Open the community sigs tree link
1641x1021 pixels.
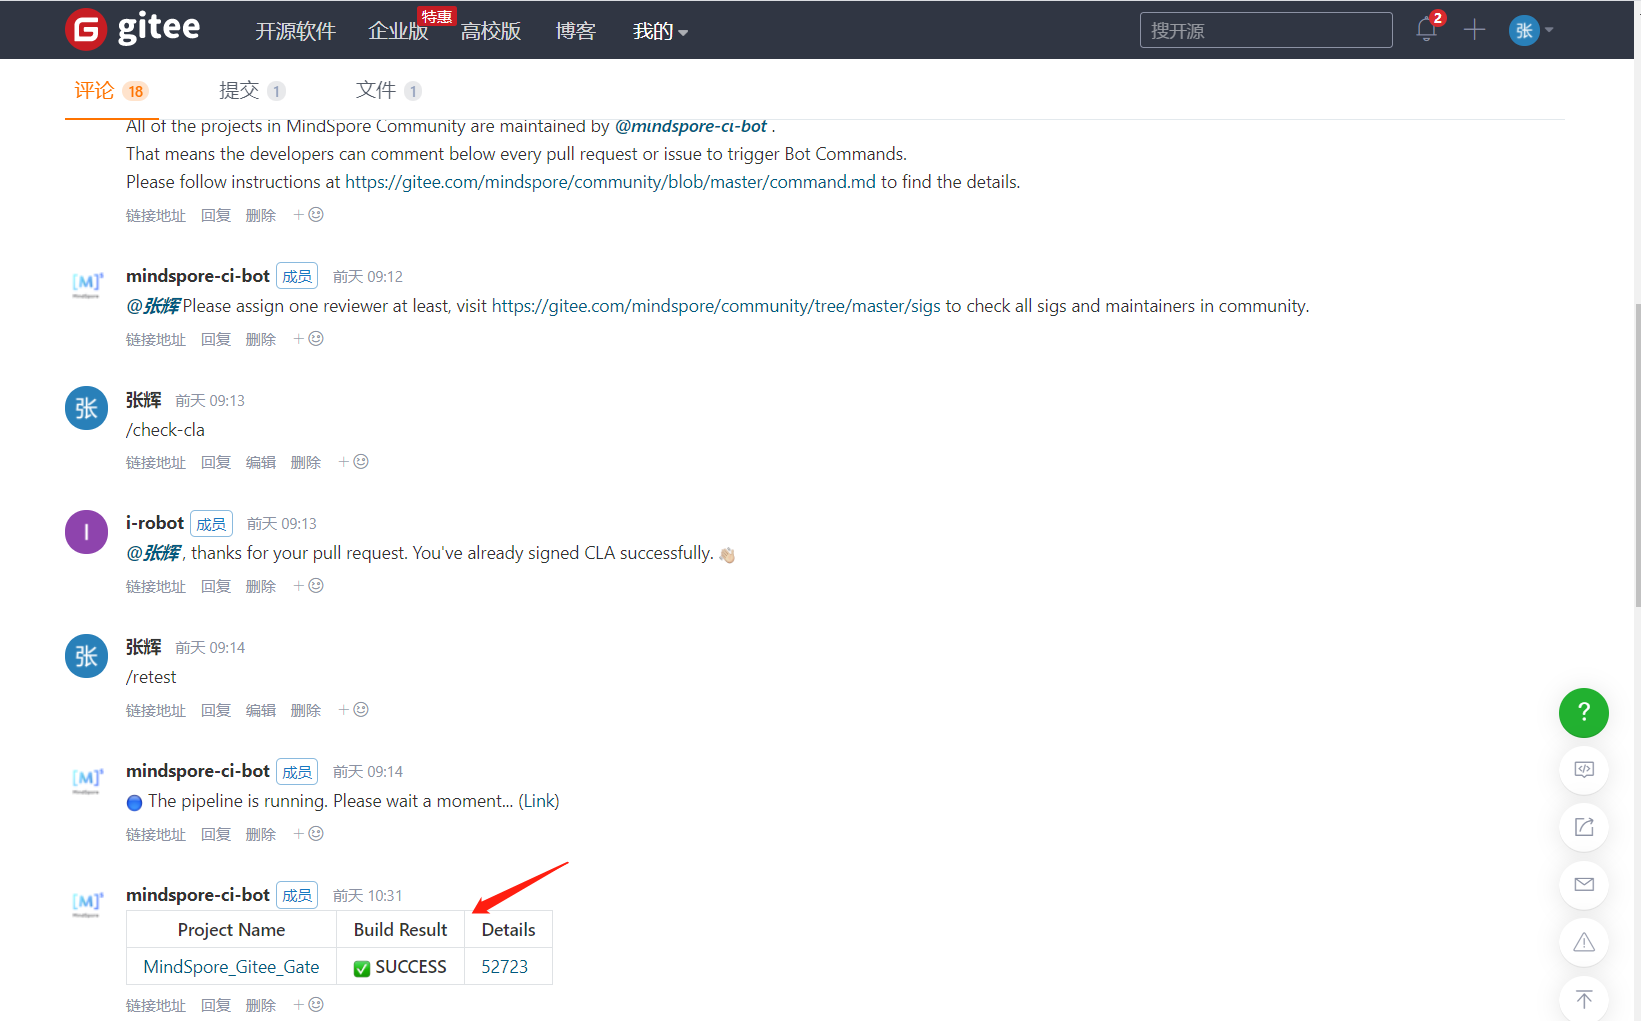[716, 306]
